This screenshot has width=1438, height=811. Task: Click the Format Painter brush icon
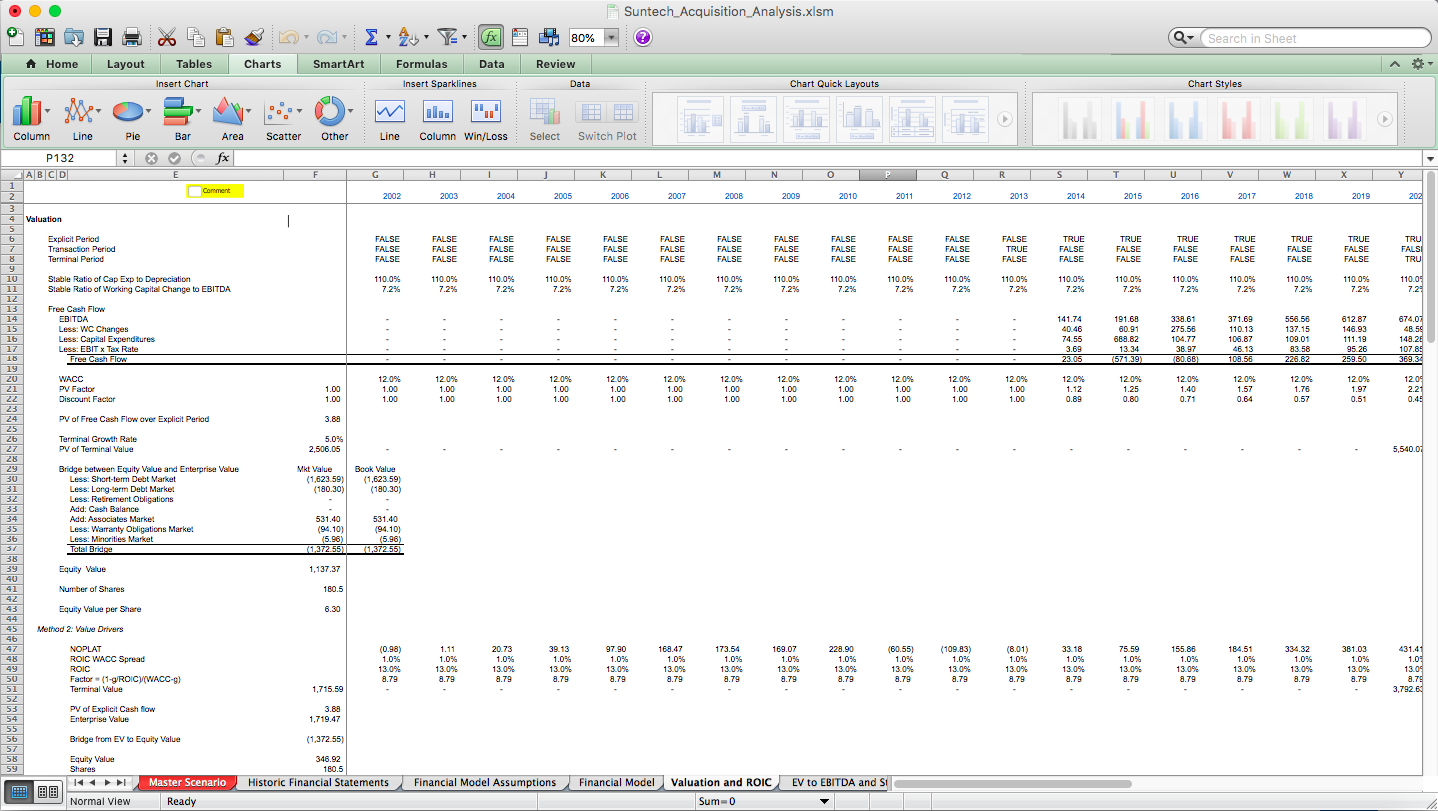click(253, 37)
